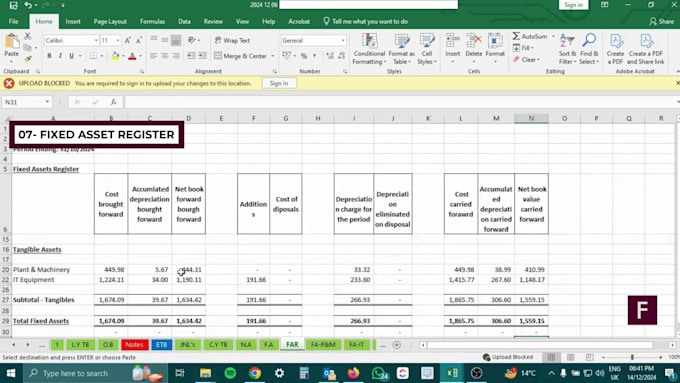Click the Sign in button in title bar

[573, 5]
